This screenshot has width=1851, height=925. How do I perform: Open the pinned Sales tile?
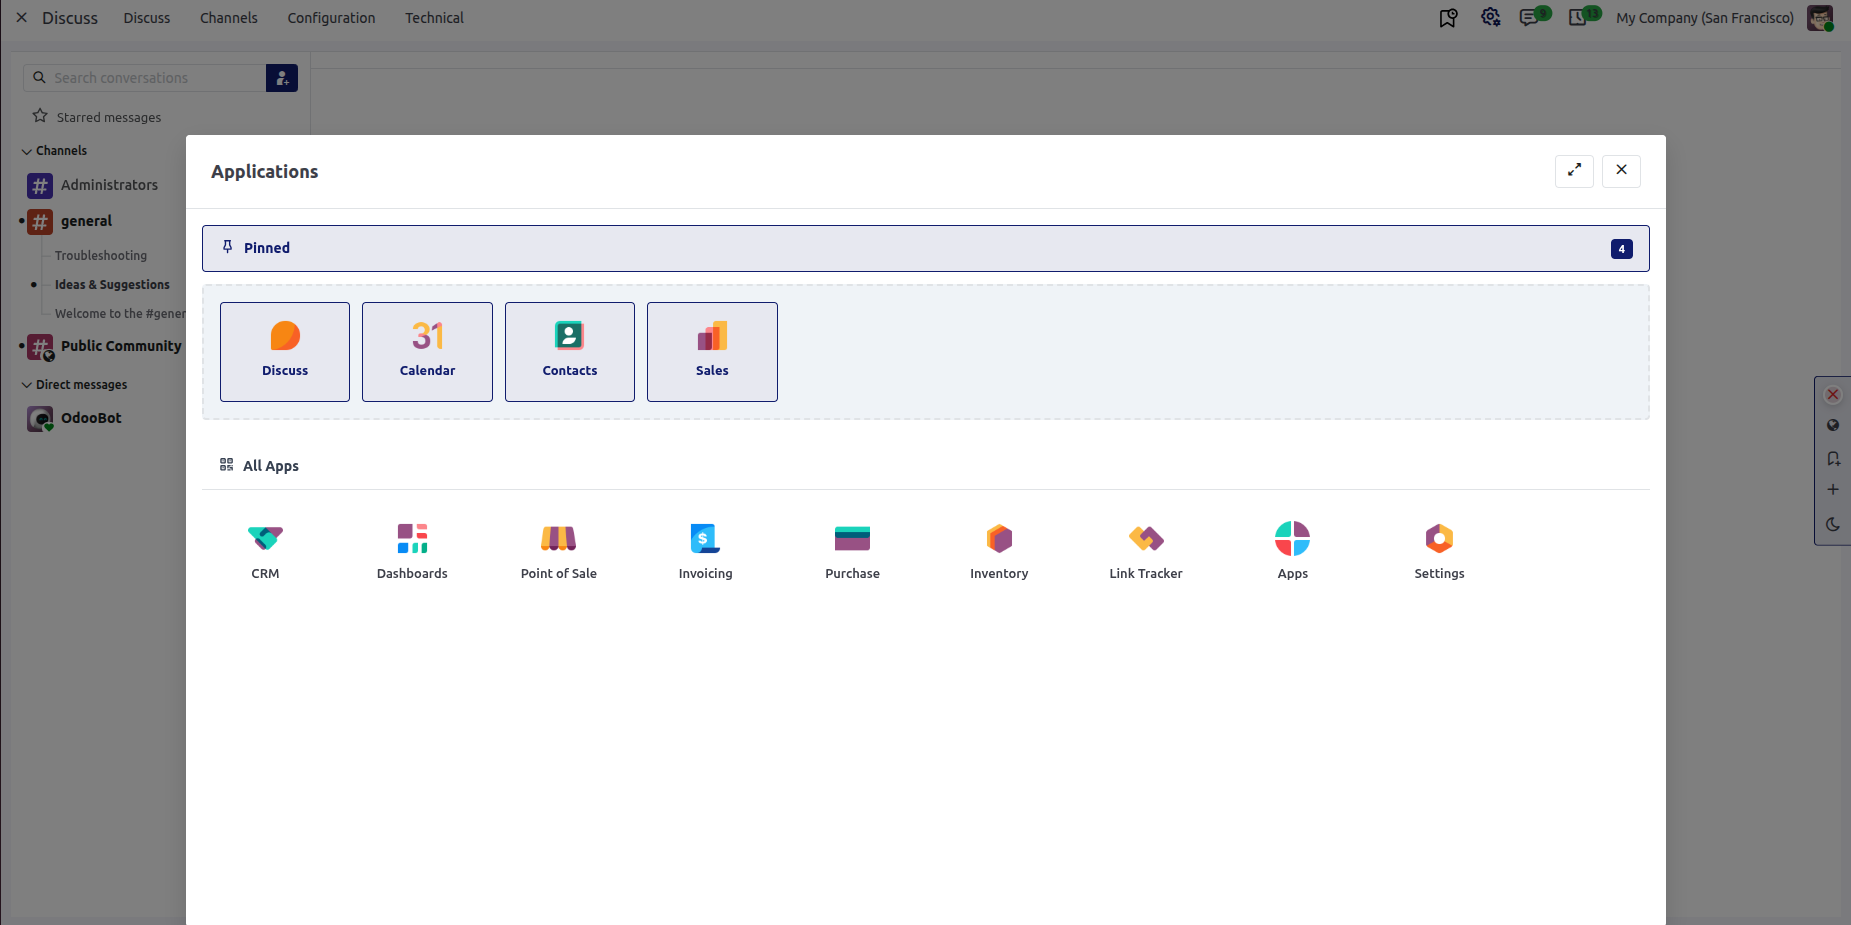click(712, 352)
